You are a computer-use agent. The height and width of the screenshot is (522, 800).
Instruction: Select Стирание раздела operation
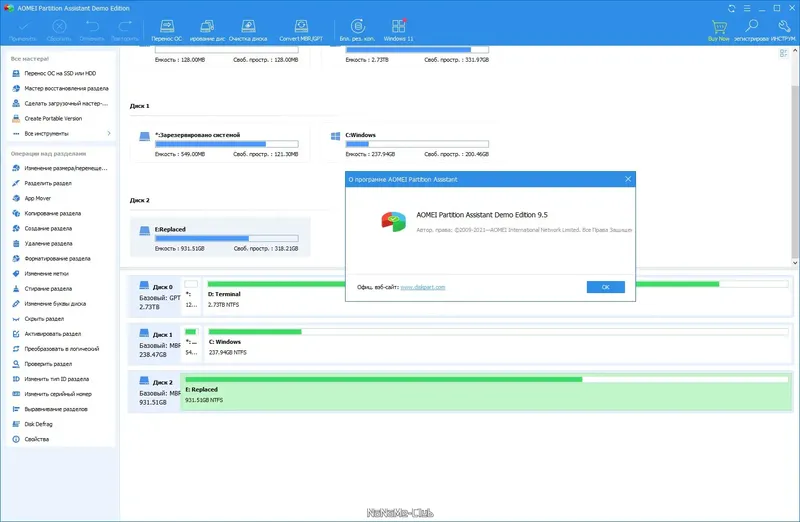pyautogui.click(x=41, y=288)
